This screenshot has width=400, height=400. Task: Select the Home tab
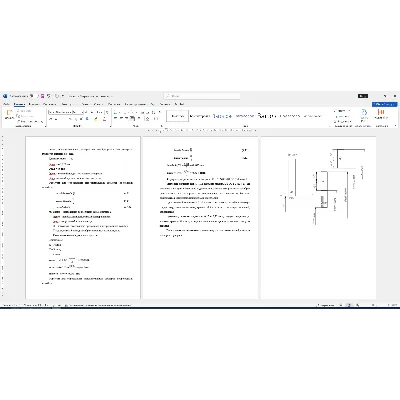tap(19, 104)
